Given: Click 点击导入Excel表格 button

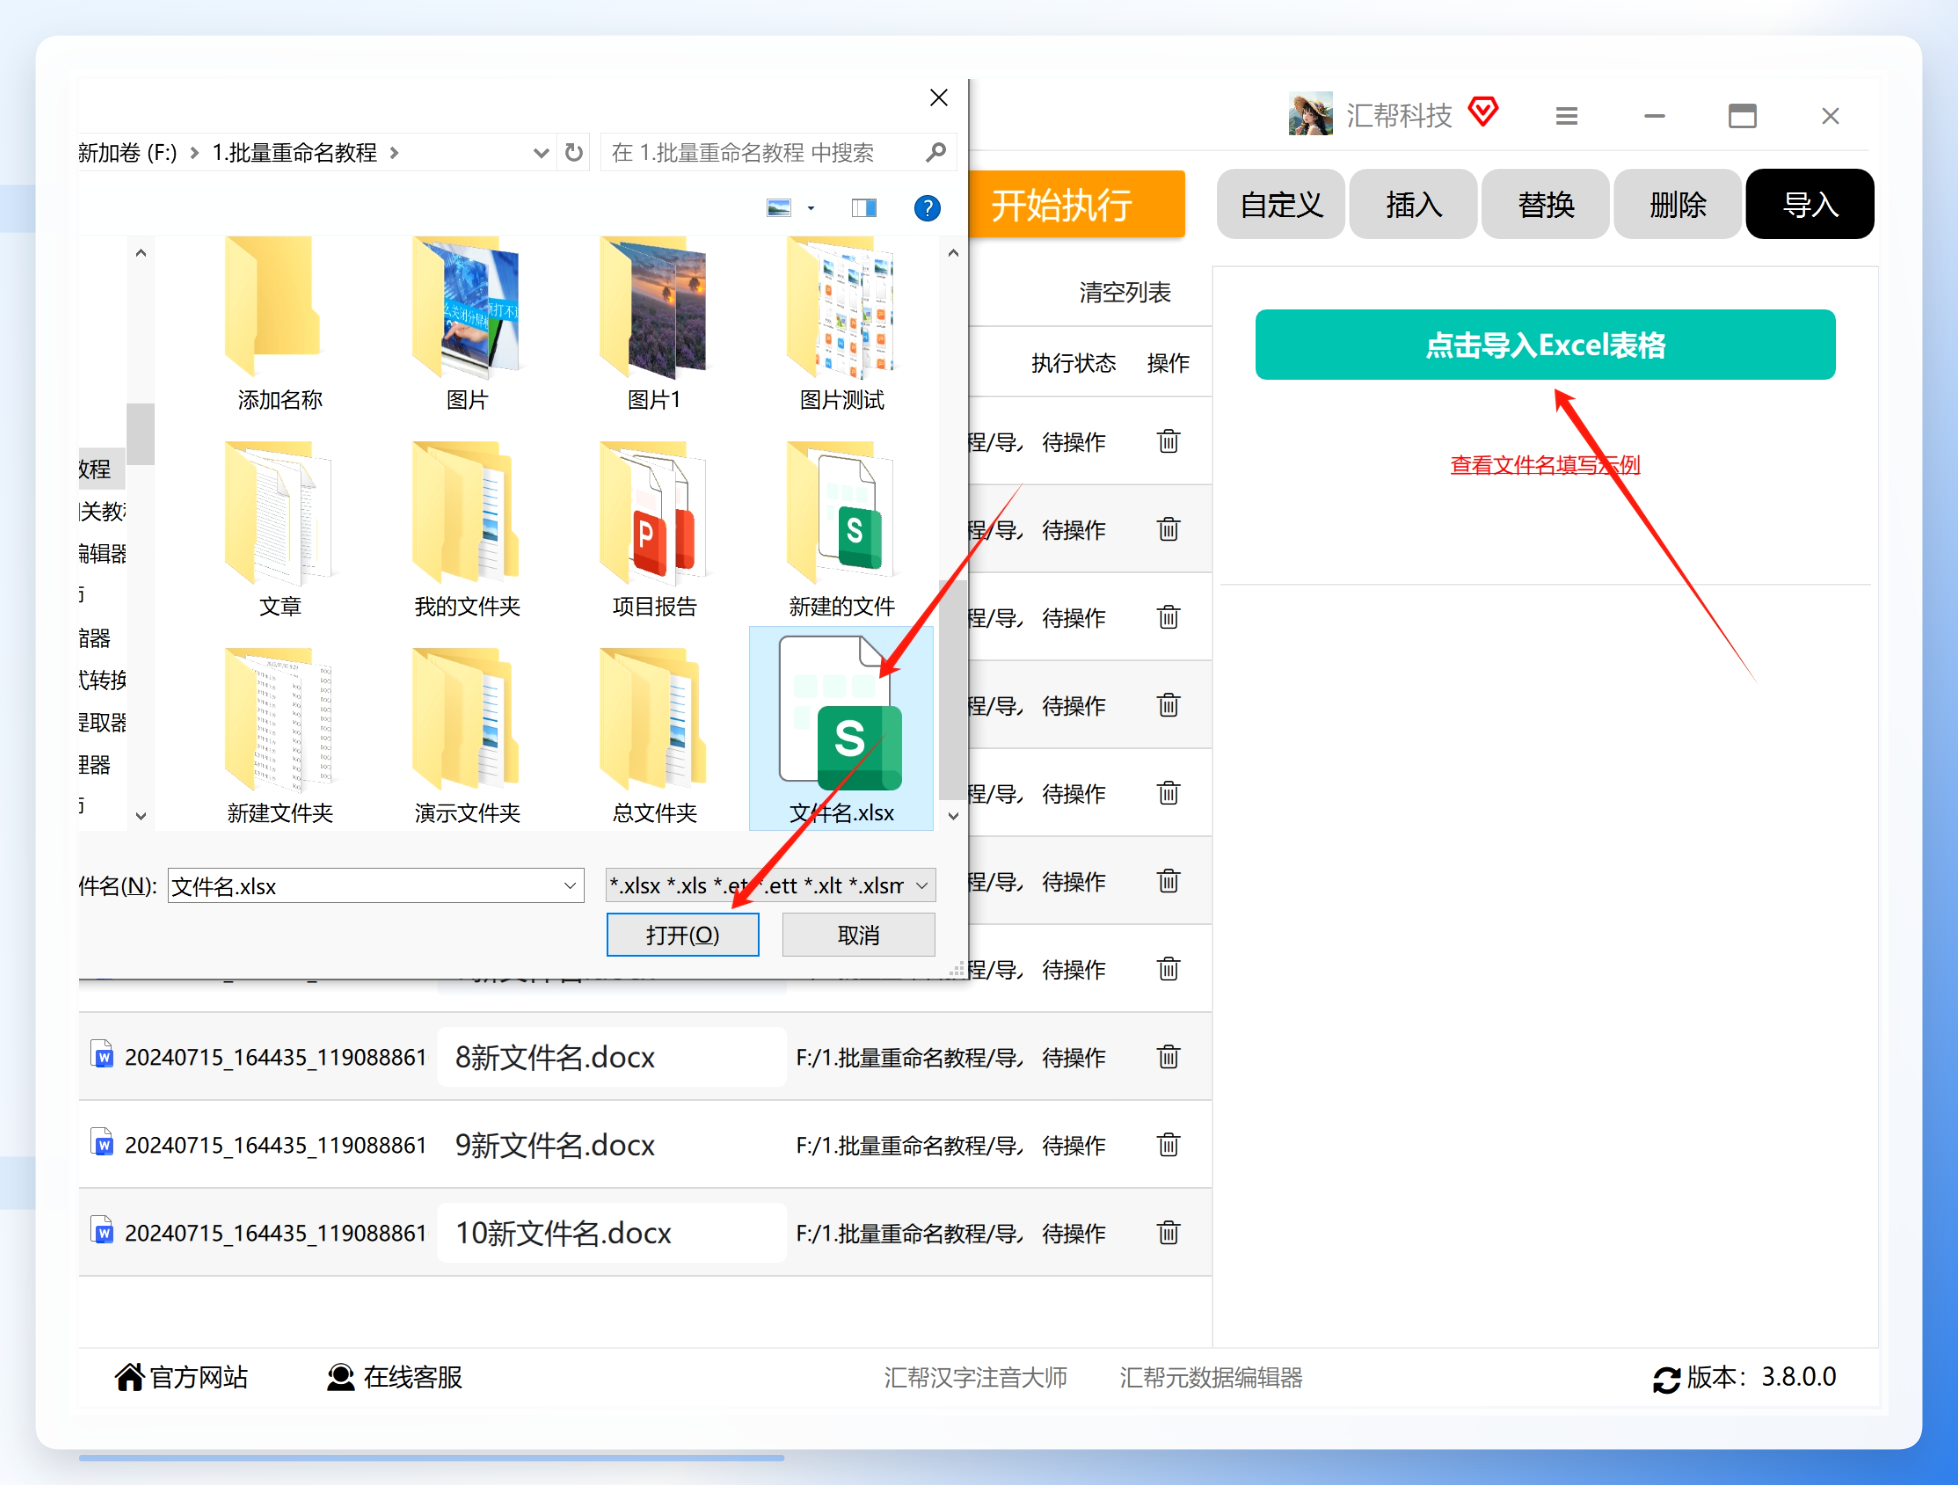Looking at the screenshot, I should [x=1545, y=345].
